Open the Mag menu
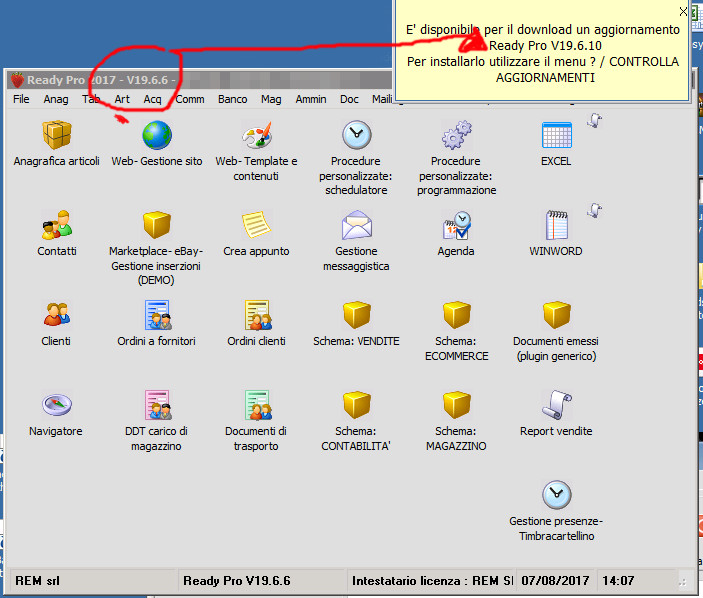 point(271,99)
